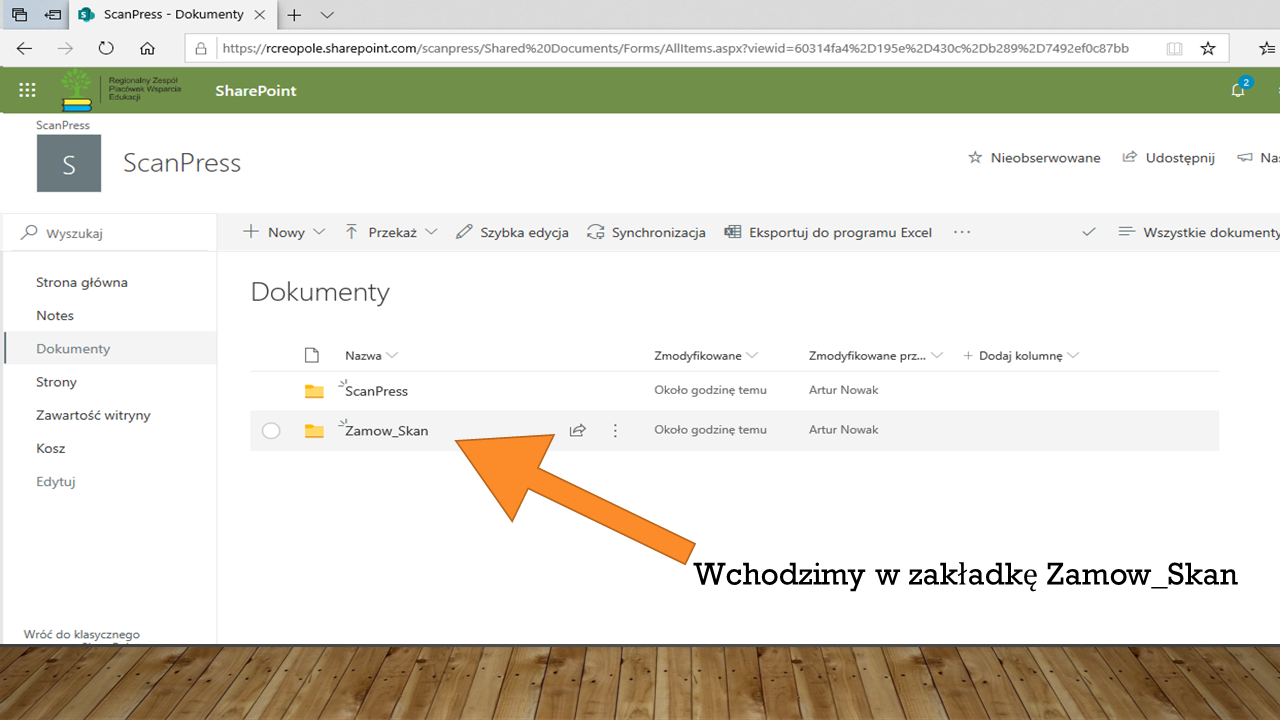This screenshot has height=720, width=1280.
Task: Click the ScanPress site S tile
Action: pyautogui.click(x=69, y=163)
